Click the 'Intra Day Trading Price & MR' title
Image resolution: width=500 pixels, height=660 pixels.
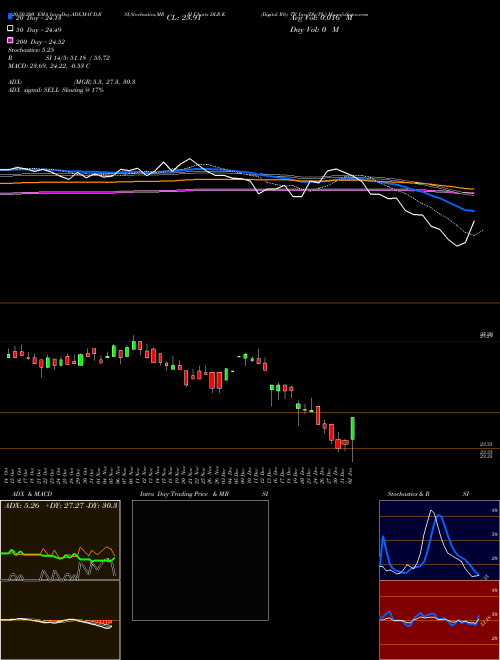pos(184,494)
